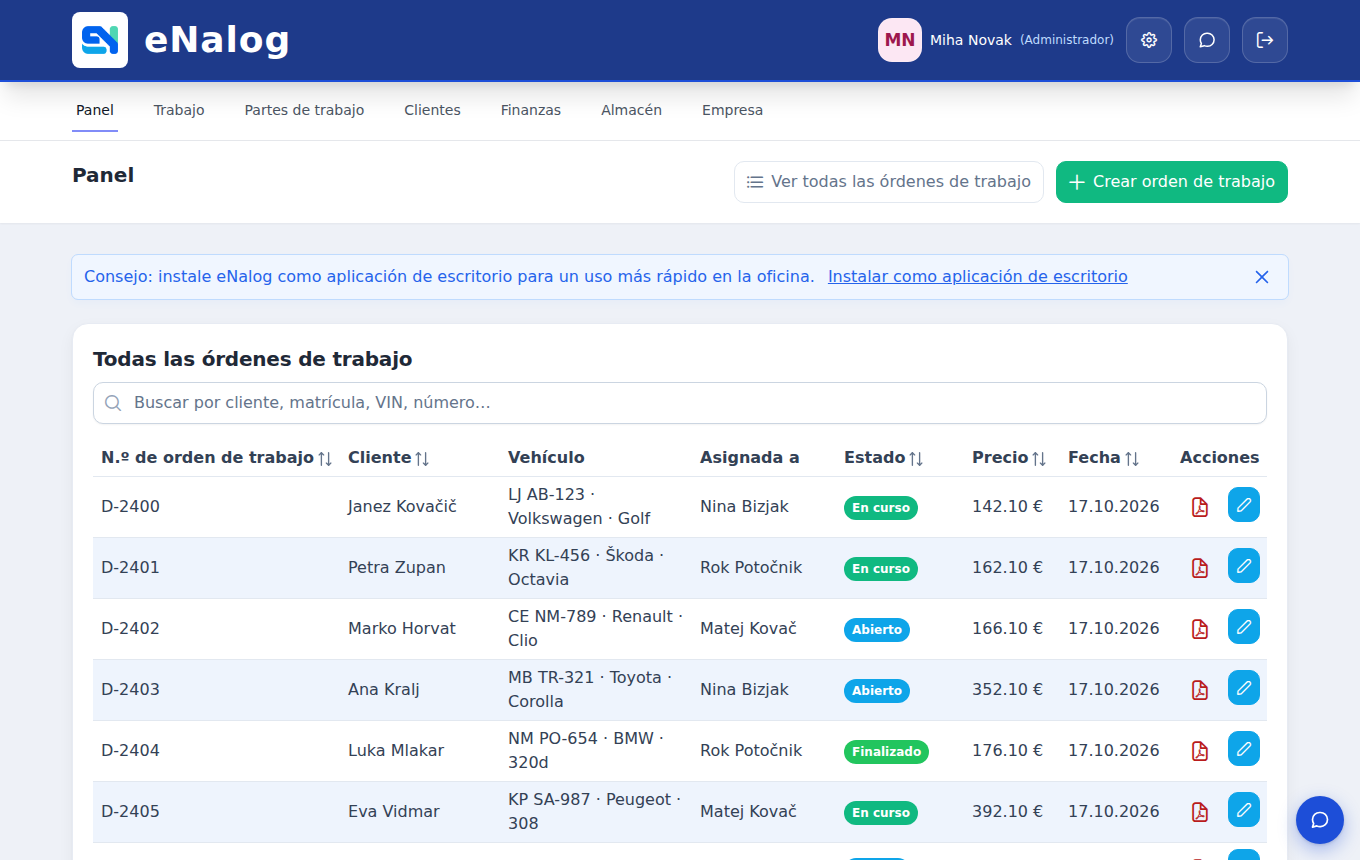This screenshot has height=860, width=1360.
Task: Click the MN user avatar
Action: click(900, 40)
